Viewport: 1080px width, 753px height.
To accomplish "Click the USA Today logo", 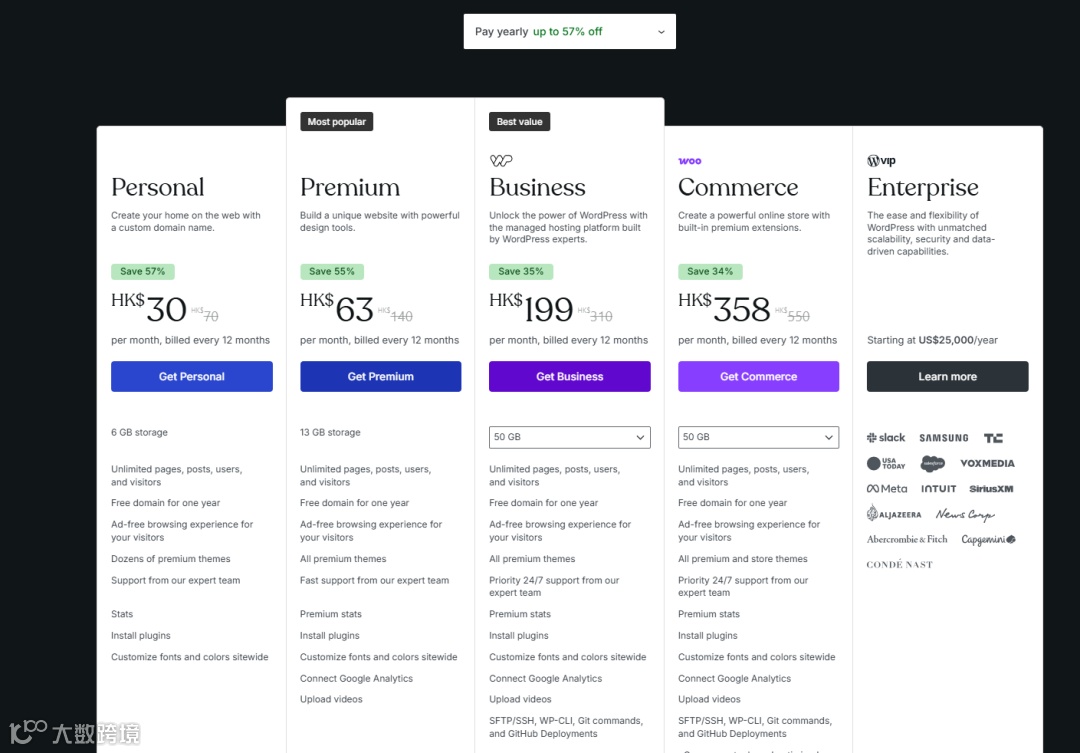I will pos(886,464).
